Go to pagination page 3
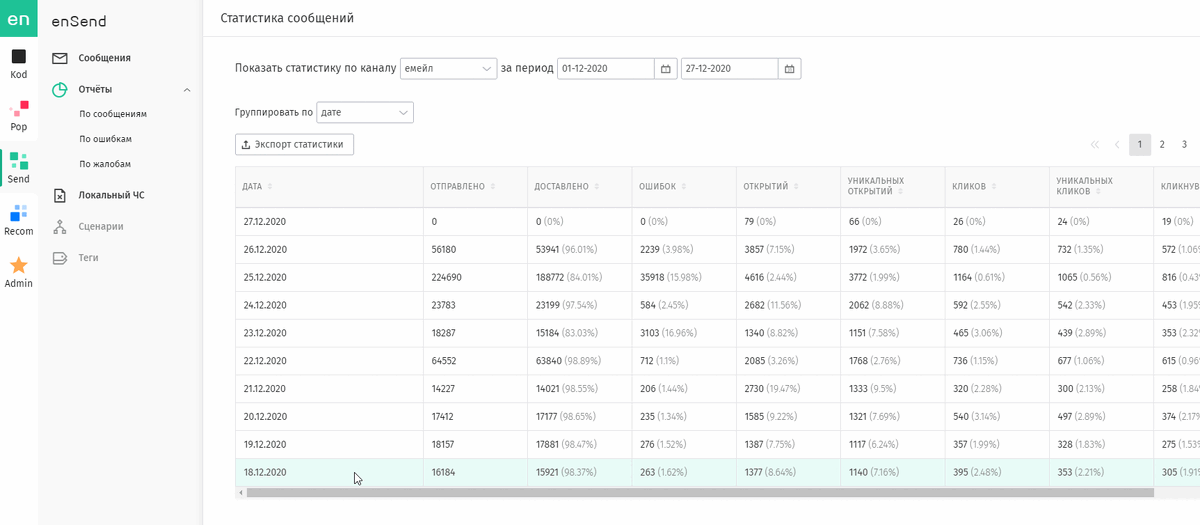This screenshot has height=525, width=1200. tap(1184, 145)
